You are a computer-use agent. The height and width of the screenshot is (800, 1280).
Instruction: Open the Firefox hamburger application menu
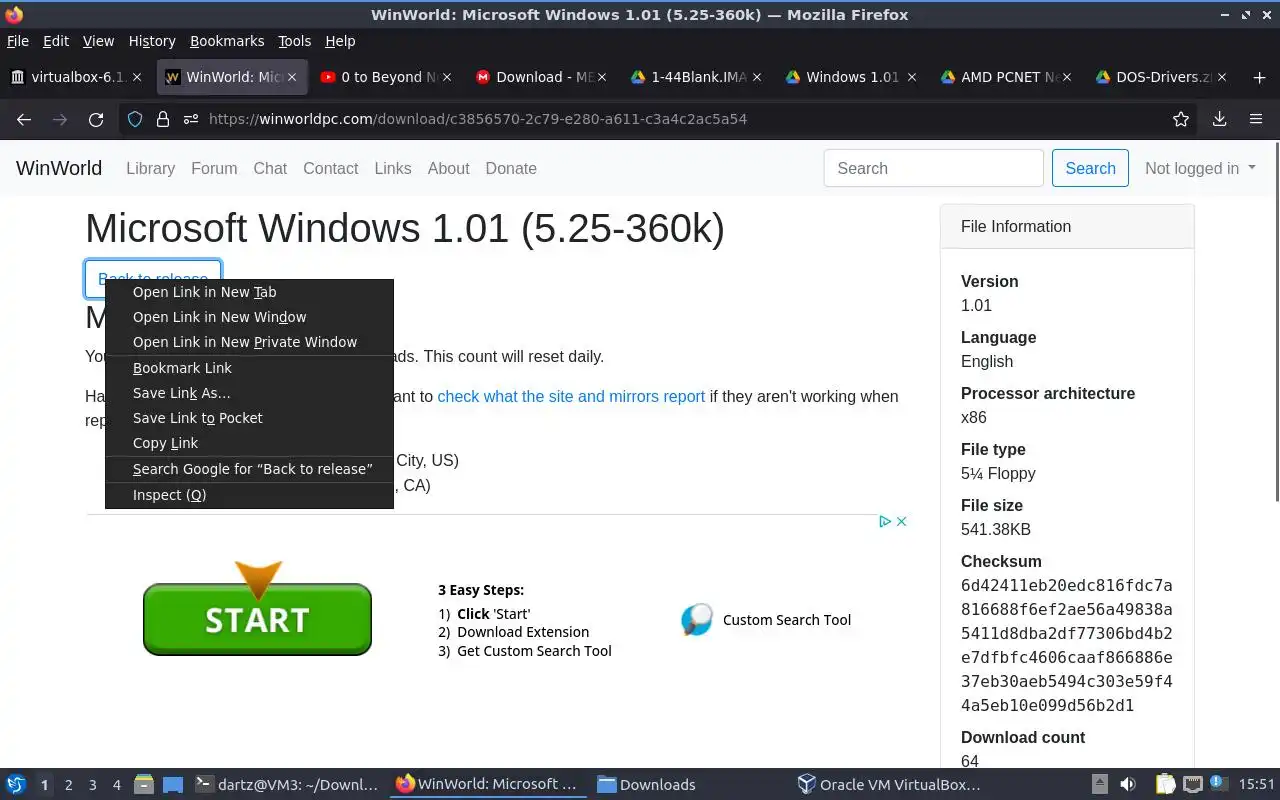(1256, 119)
